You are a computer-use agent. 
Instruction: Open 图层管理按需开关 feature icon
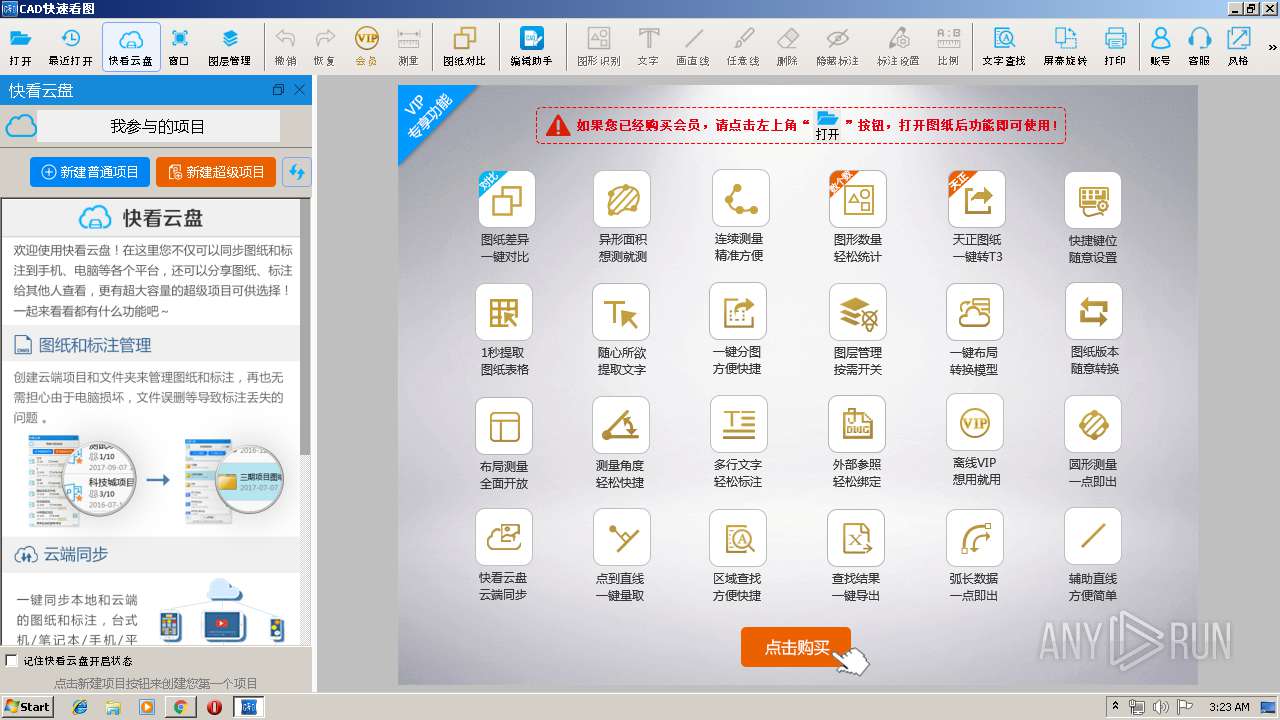[858, 312]
